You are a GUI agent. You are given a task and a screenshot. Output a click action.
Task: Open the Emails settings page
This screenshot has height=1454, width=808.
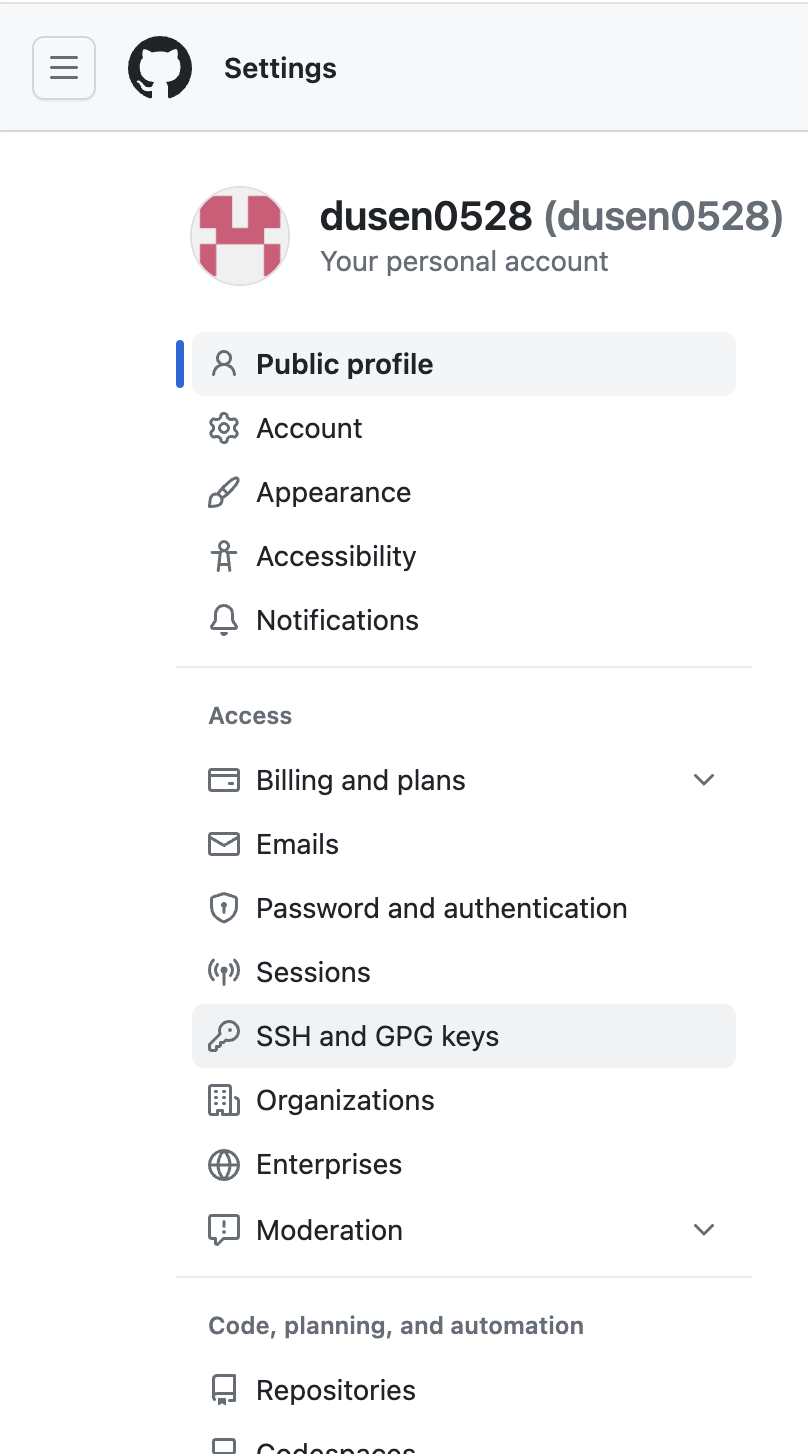[x=297, y=845]
